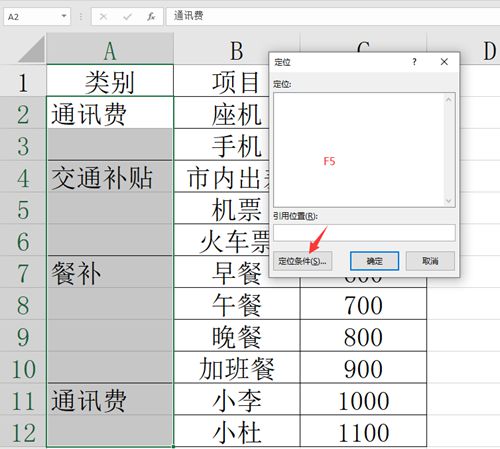Viewport: 500px width, 449px height.
Task: Close the 定位 dialog
Action: pyautogui.click(x=444, y=62)
